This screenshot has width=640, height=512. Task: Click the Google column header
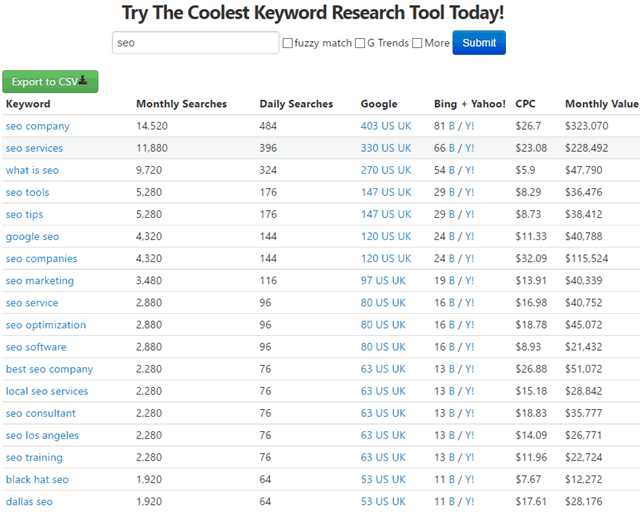(379, 104)
